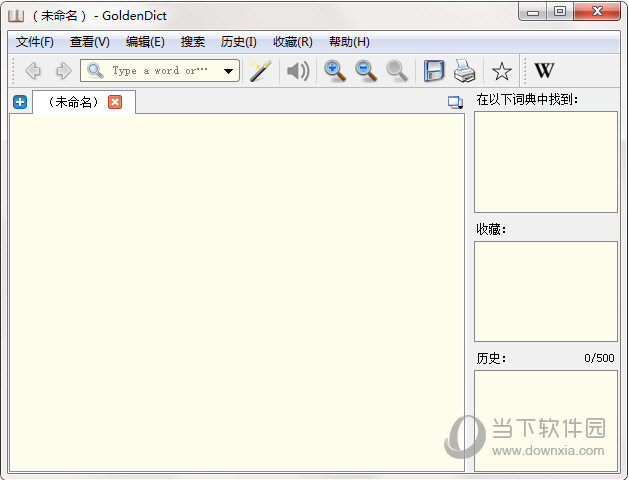This screenshot has width=629, height=480.
Task: Play pronunciation with the speaker icon
Action: [x=298, y=71]
